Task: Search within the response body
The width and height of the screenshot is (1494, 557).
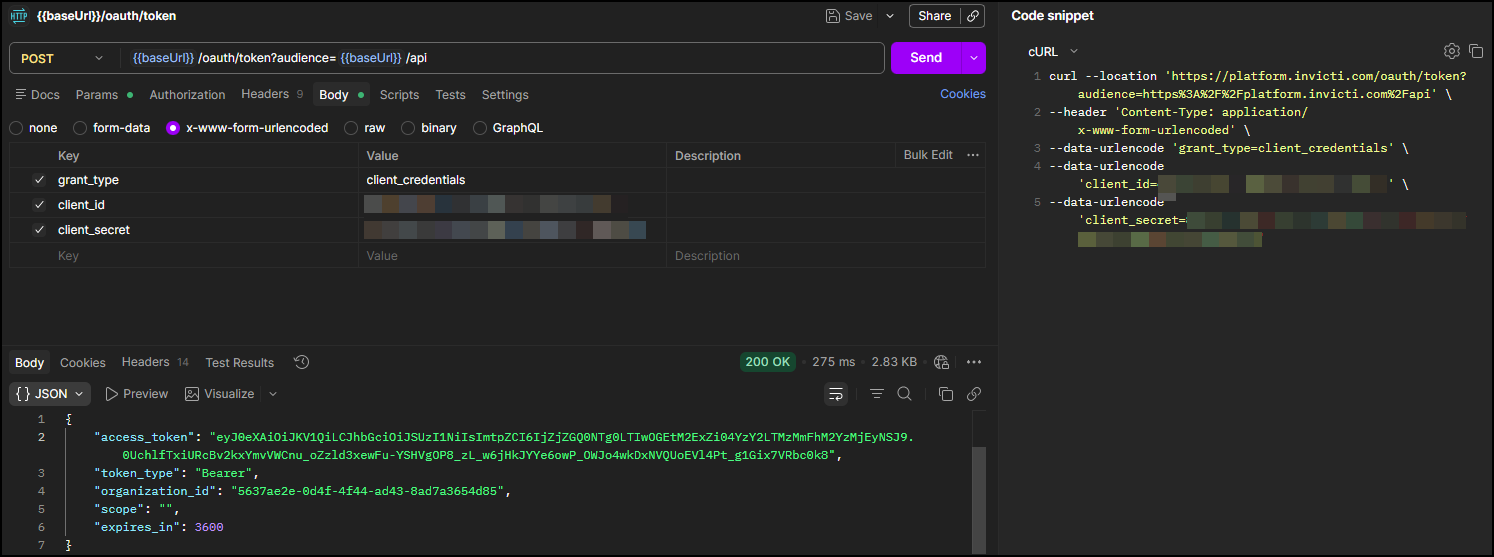Action: coord(904,394)
